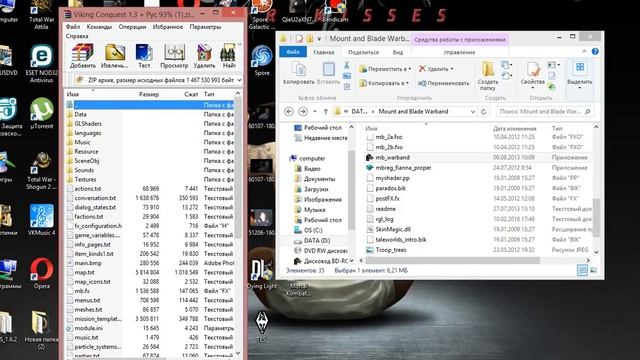This screenshot has height=360, width=640.
Task: Select the Dying Light desktop shortcut
Action: point(262,274)
